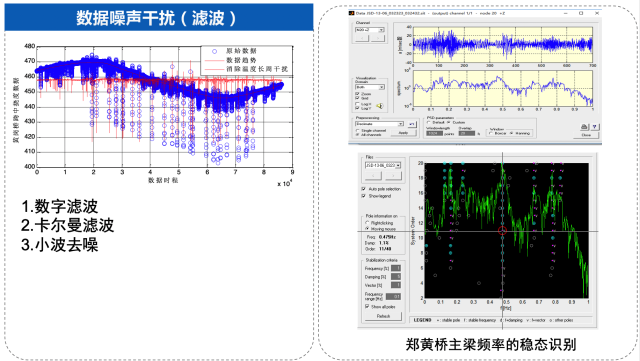Screen dimensions: 640x361
Task: Click the '数据时程' x-axis label
Action: pyautogui.click(x=163, y=180)
